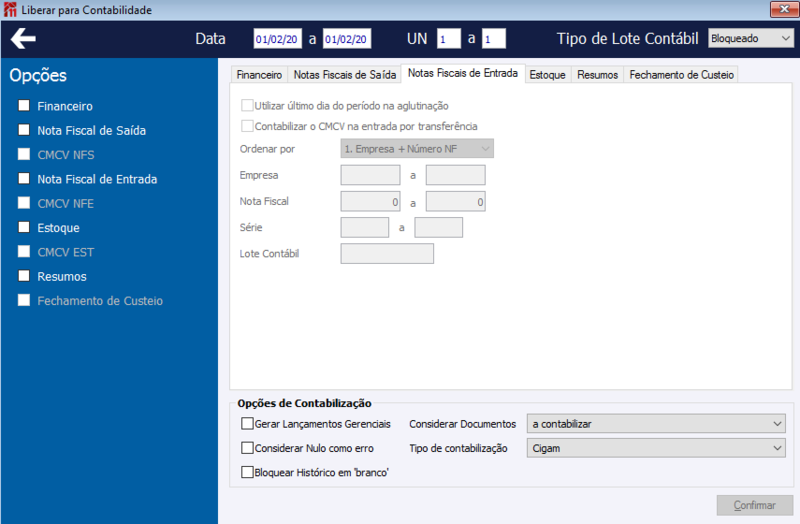
Task: Check the Resumos option
Action: click(24, 276)
